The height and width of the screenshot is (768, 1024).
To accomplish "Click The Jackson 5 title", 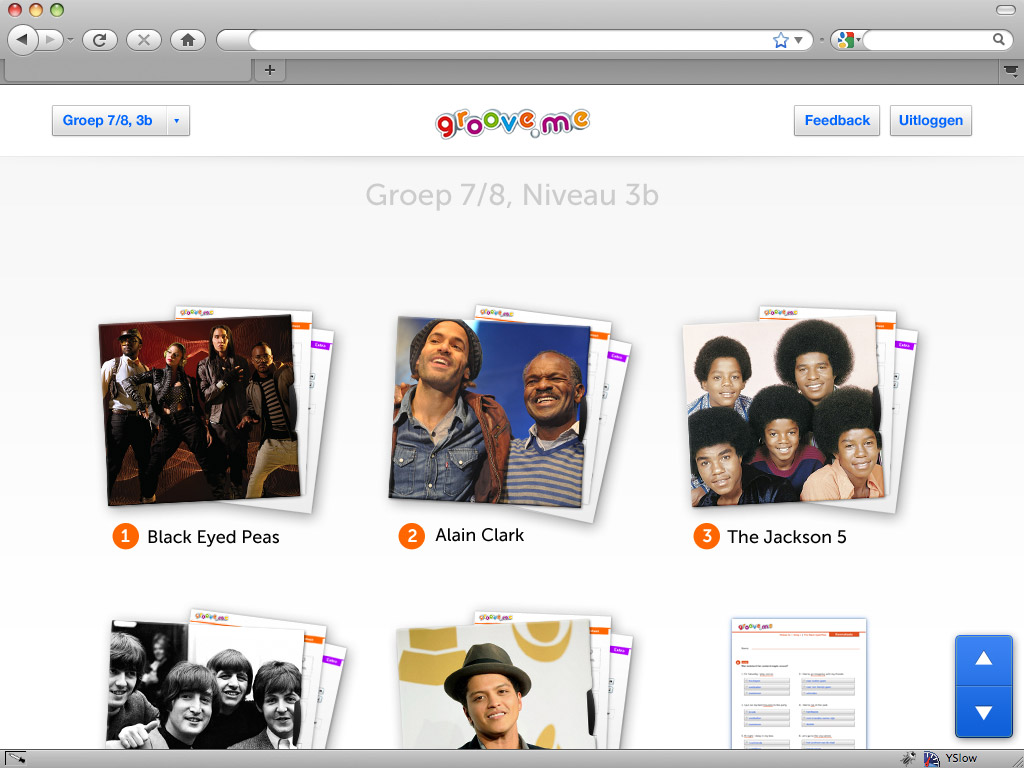I will tap(787, 537).
